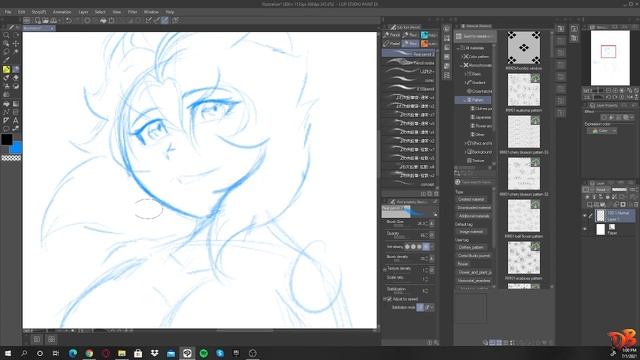Select the Auto select magic wand tool
Image resolution: width=640 pixels, height=360 pixels.
click(16, 52)
